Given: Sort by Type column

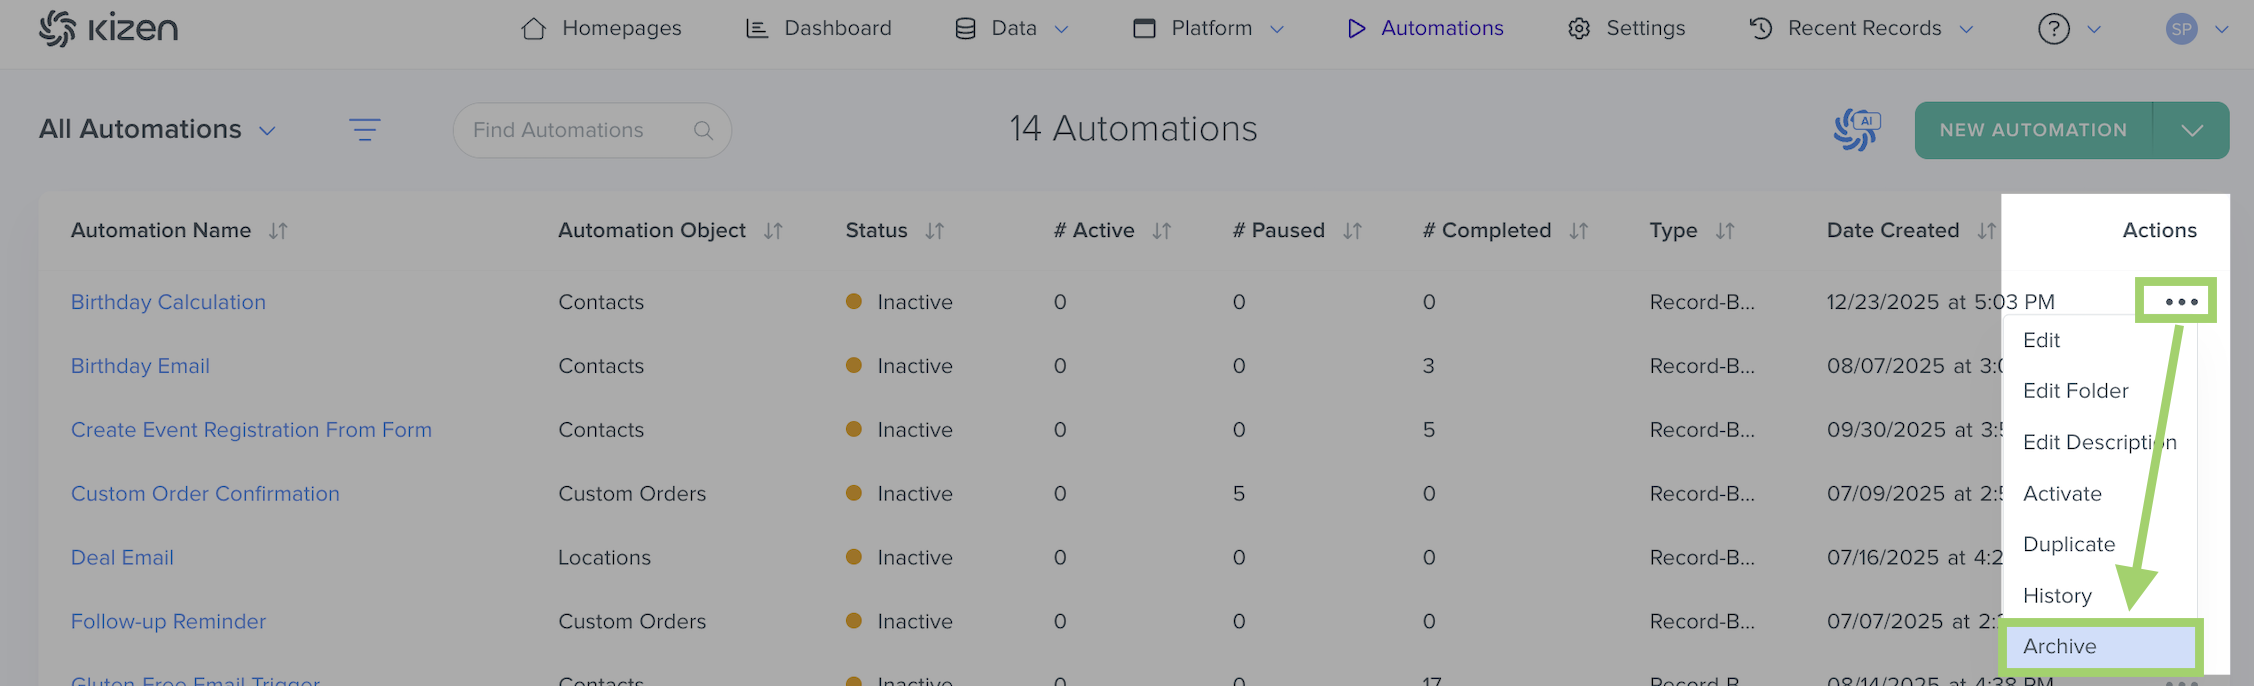Looking at the screenshot, I should point(1725,231).
